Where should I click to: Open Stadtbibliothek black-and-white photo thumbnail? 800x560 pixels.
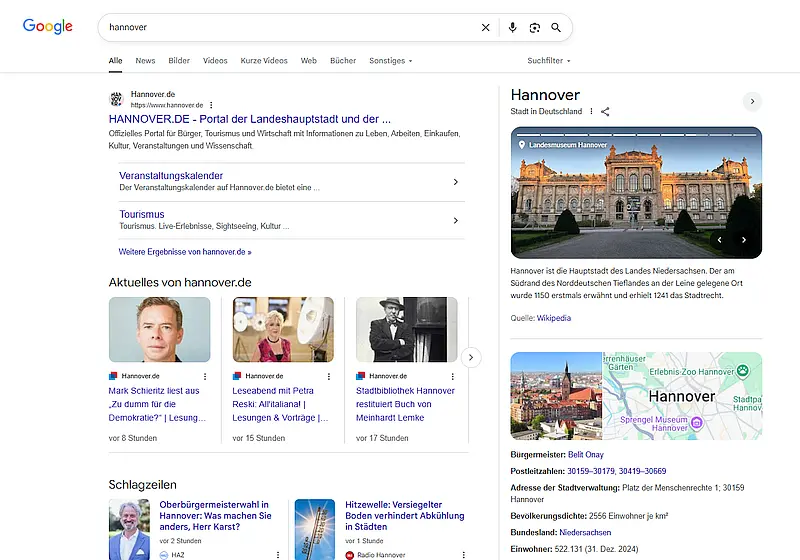[x=407, y=329]
